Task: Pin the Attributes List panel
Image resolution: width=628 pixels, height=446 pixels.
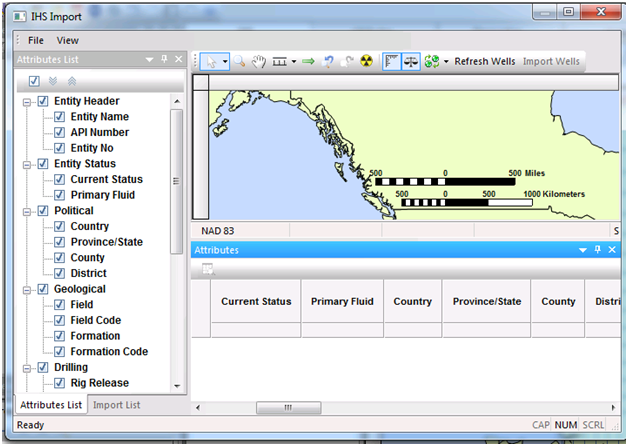Action: [x=164, y=60]
